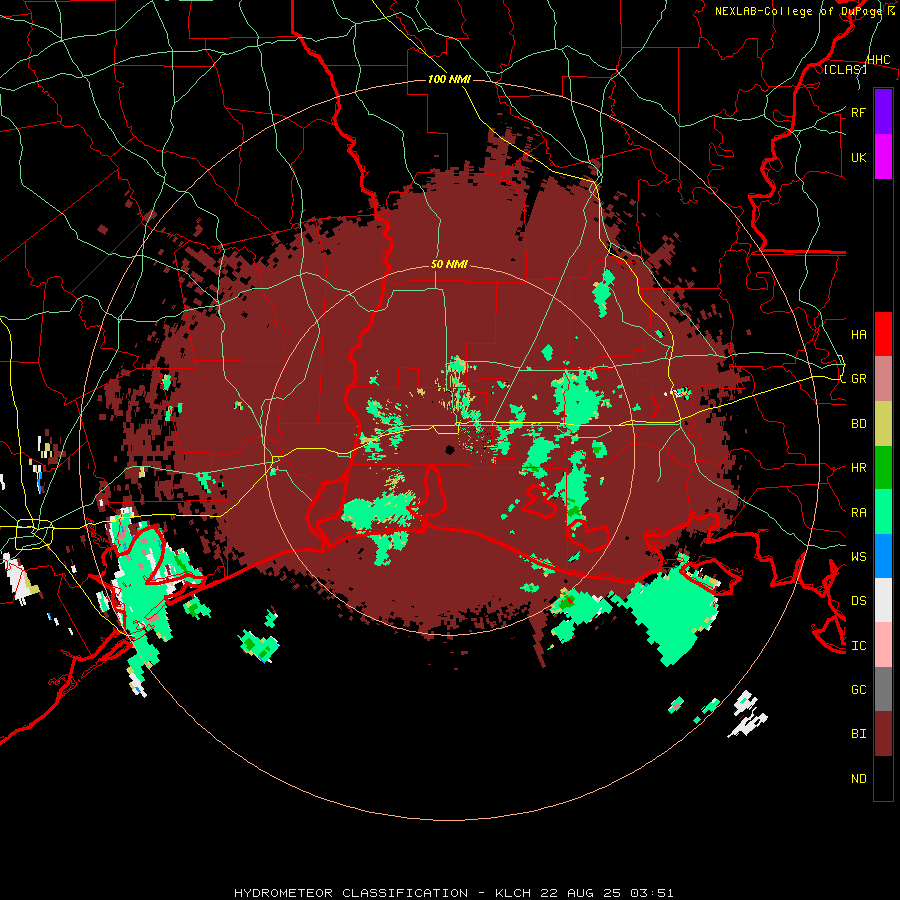
Task: Click the ND black legend swatch
Action: pyautogui.click(x=883, y=778)
